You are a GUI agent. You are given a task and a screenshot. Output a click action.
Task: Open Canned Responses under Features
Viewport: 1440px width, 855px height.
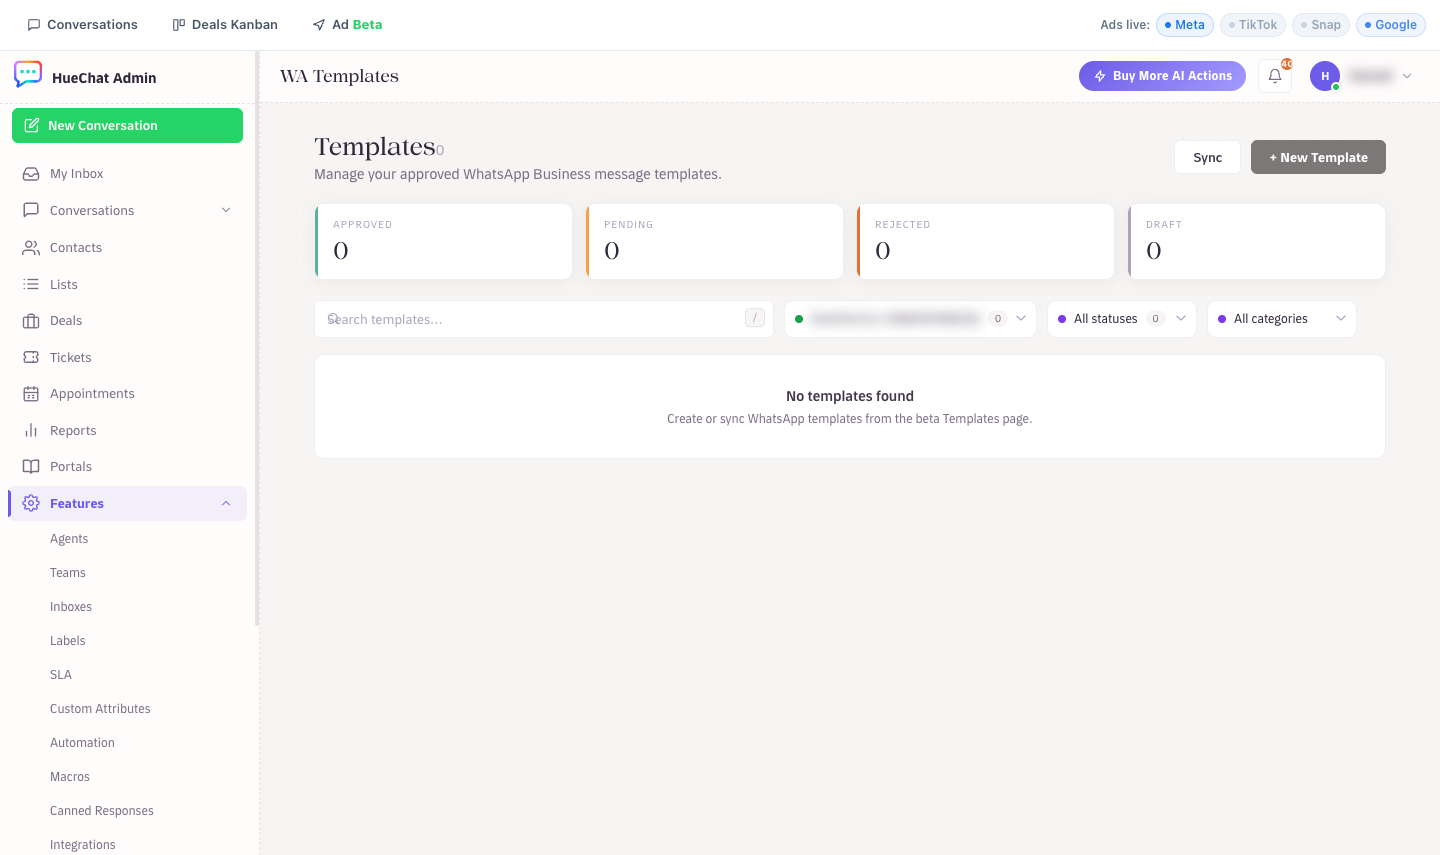102,811
